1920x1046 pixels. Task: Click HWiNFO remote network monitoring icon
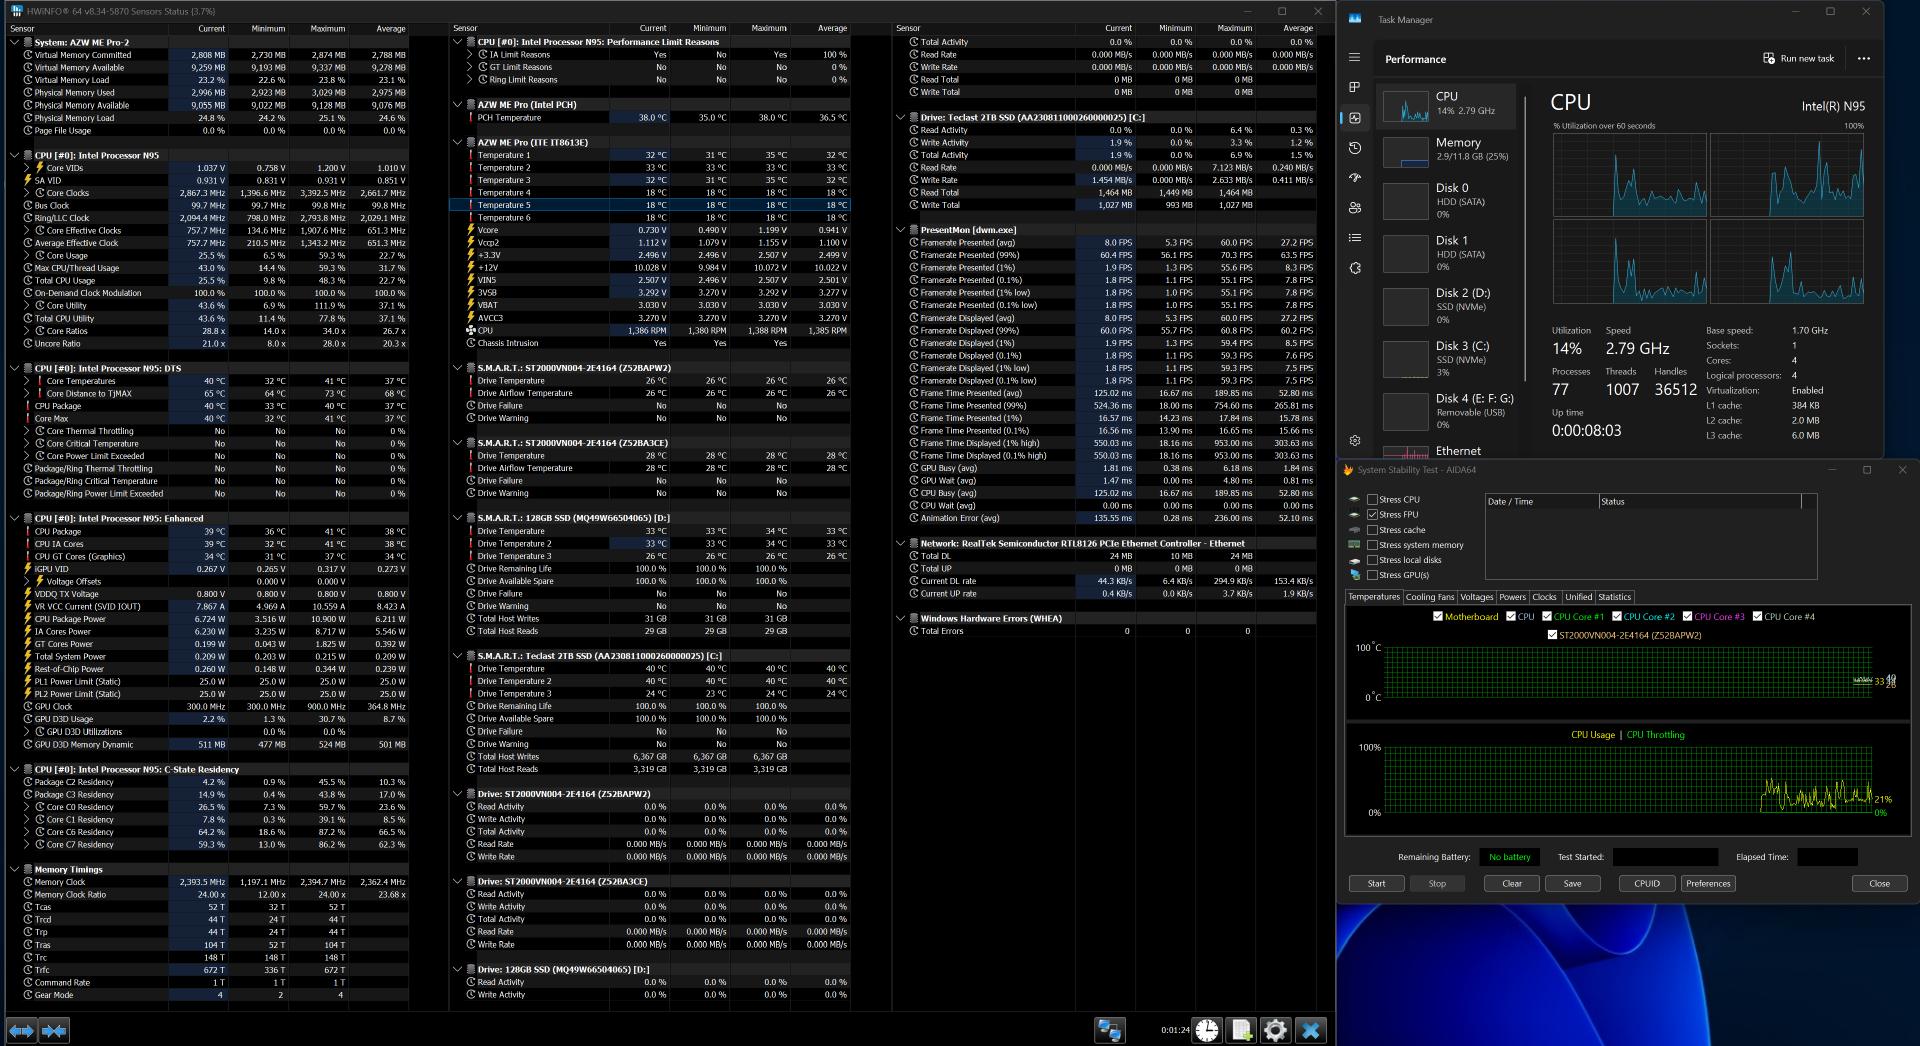pos(1109,1030)
